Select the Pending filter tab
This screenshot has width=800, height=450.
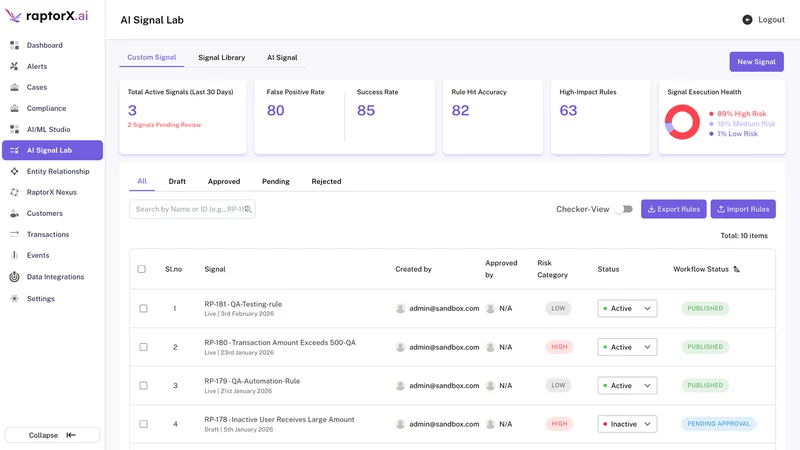coord(276,181)
